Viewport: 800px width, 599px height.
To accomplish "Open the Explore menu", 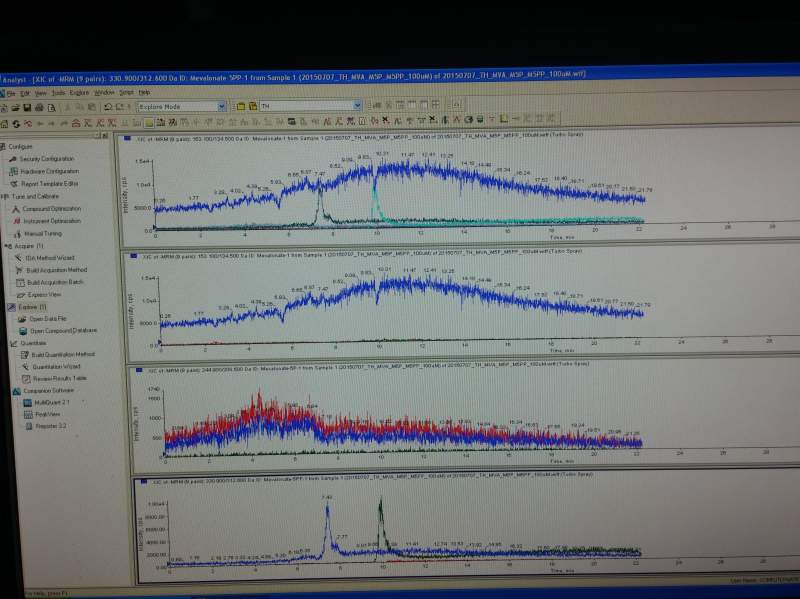I will pyautogui.click(x=79, y=93).
